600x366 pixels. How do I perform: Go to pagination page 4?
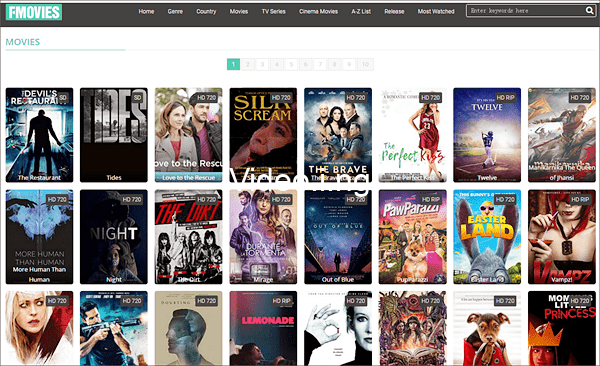[277, 64]
